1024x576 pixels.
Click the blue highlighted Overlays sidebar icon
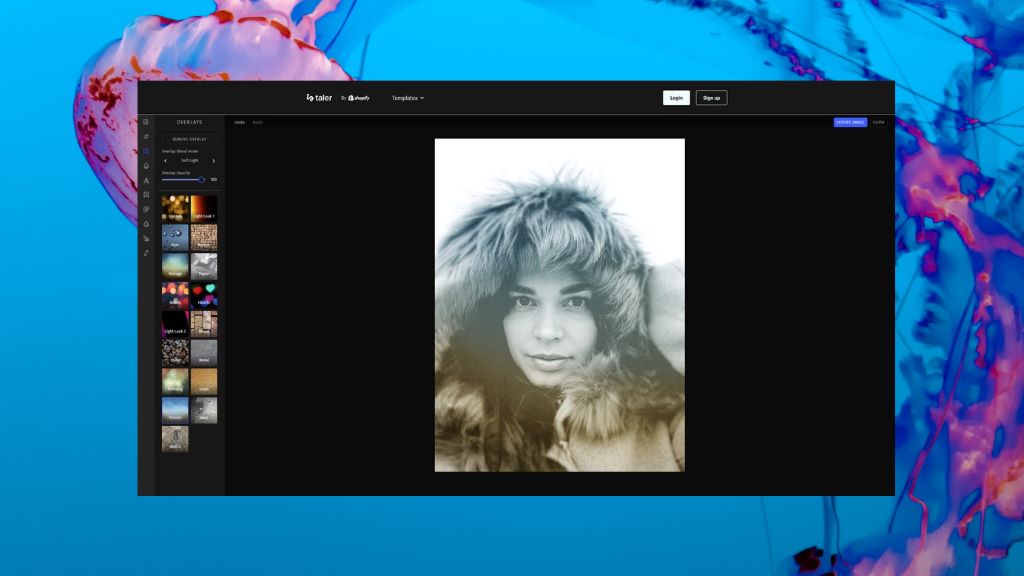(x=146, y=151)
